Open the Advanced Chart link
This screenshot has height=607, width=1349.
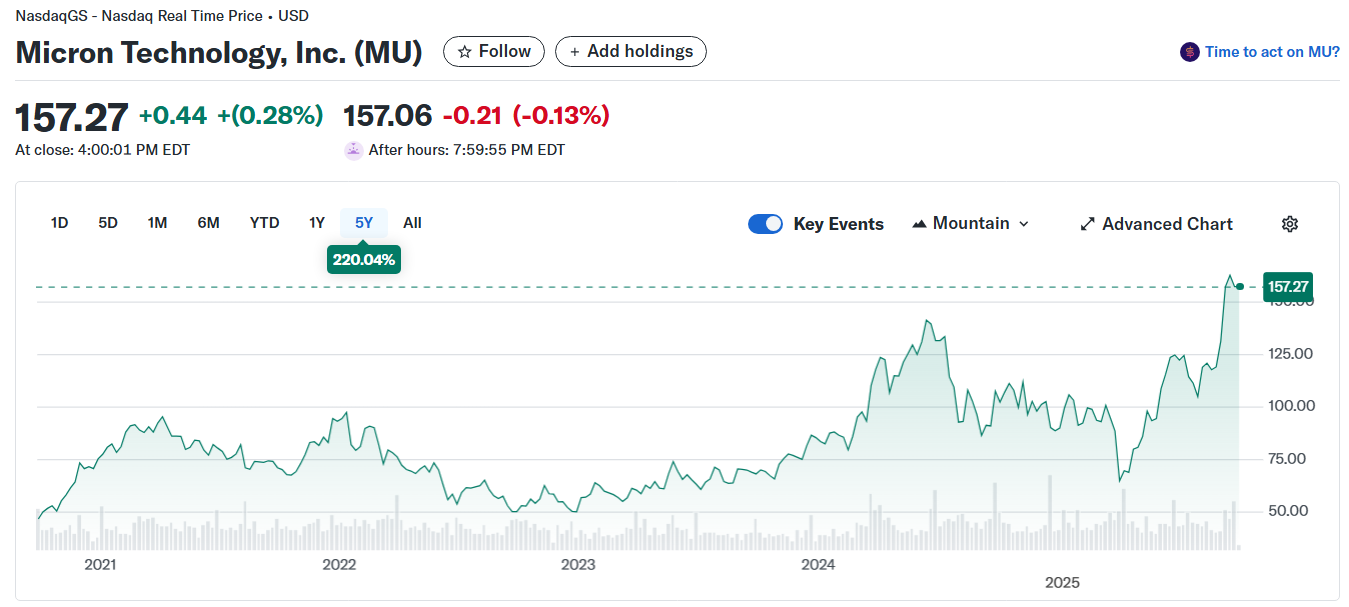point(1157,224)
